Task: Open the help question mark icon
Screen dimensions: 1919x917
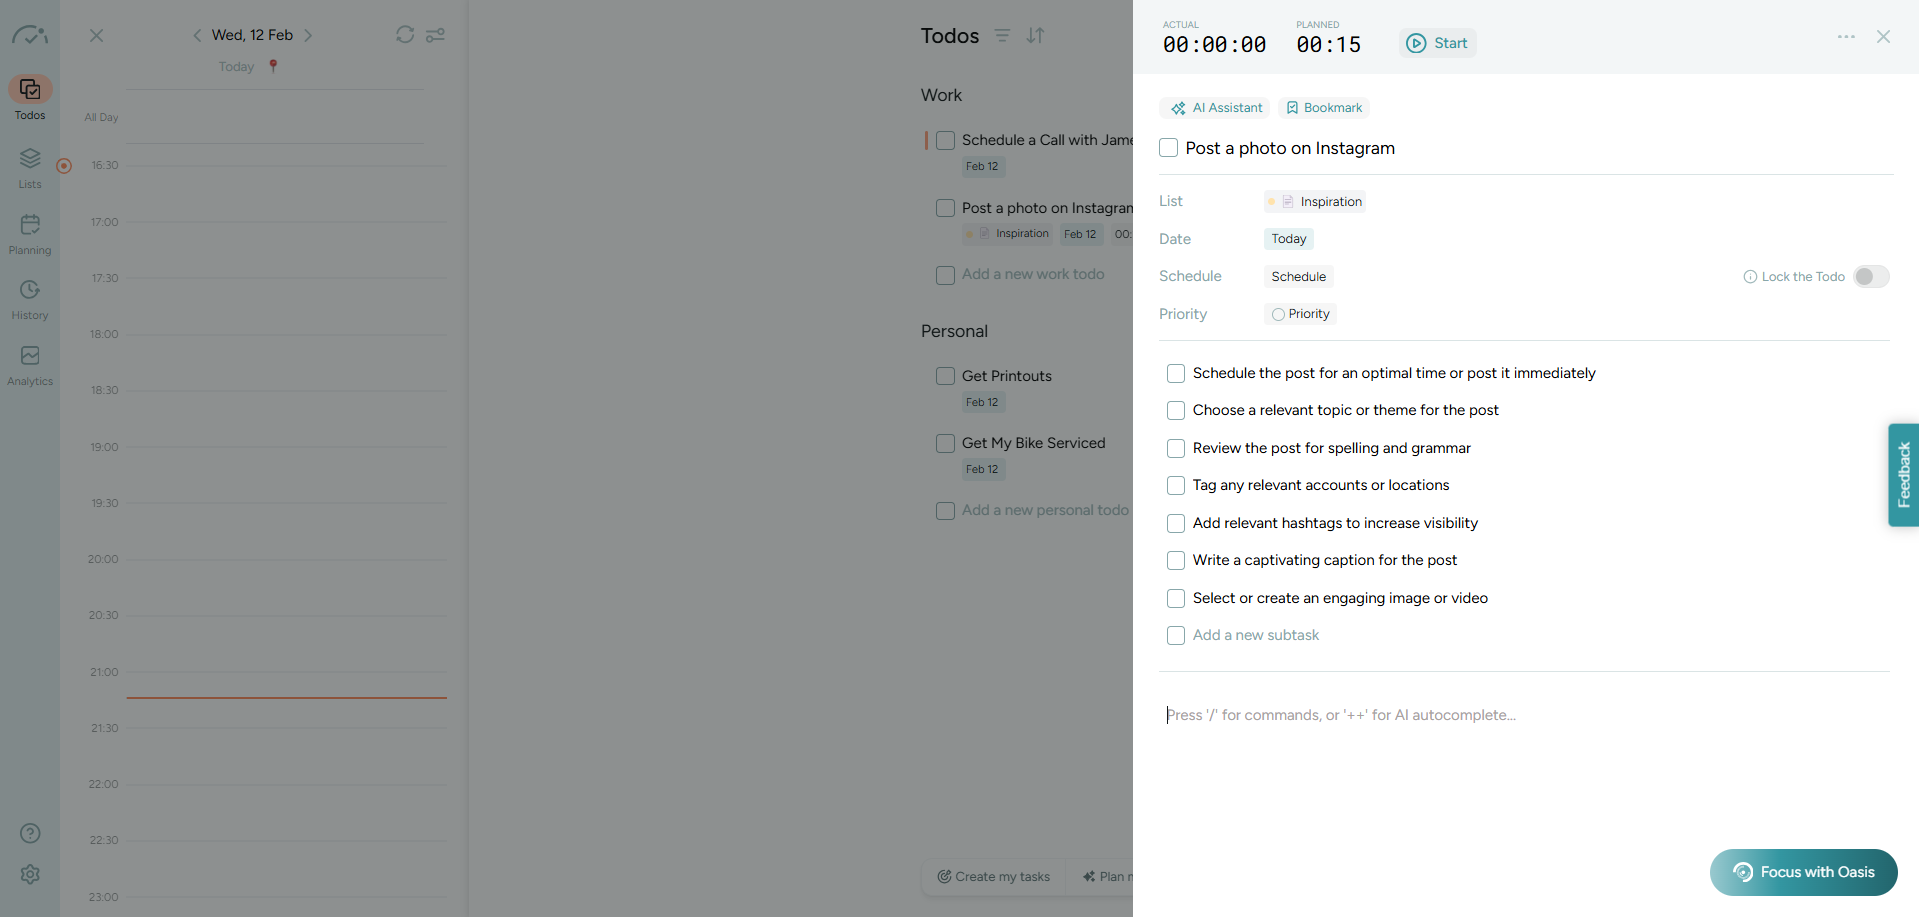Action: pos(30,833)
